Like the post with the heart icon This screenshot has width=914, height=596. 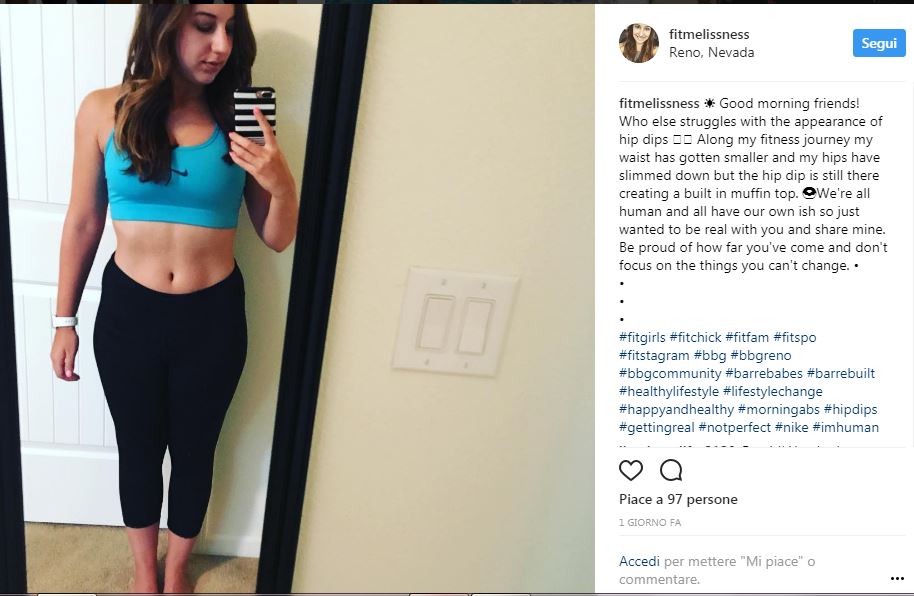click(631, 470)
